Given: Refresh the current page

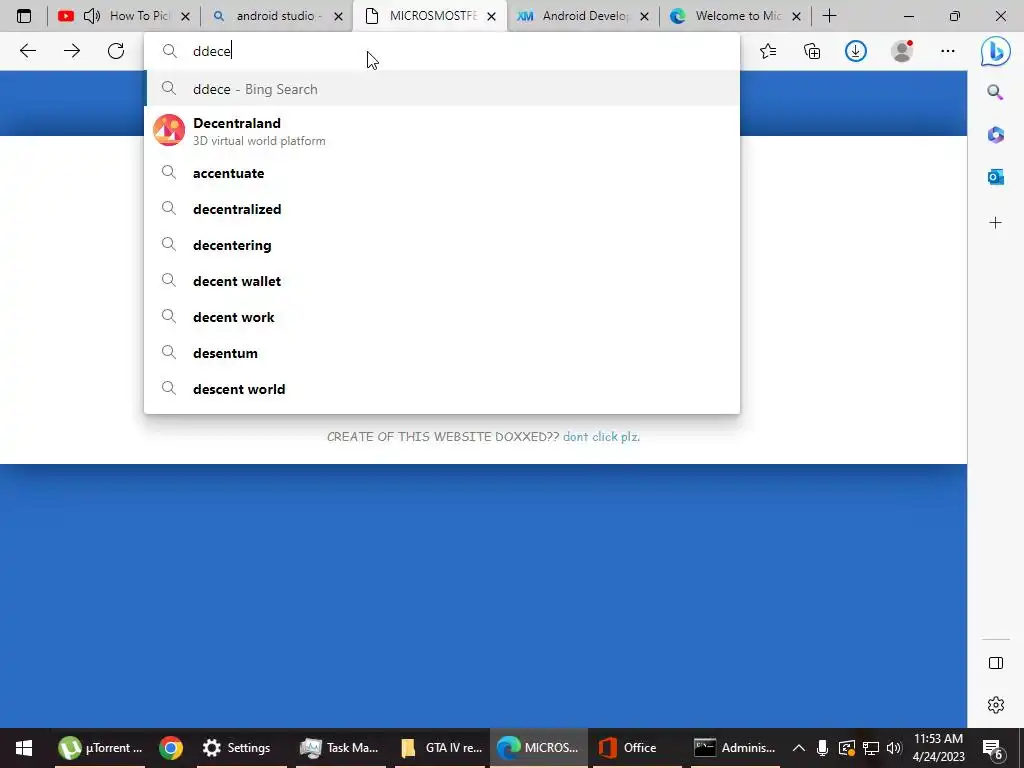Looking at the screenshot, I should pyautogui.click(x=116, y=51).
